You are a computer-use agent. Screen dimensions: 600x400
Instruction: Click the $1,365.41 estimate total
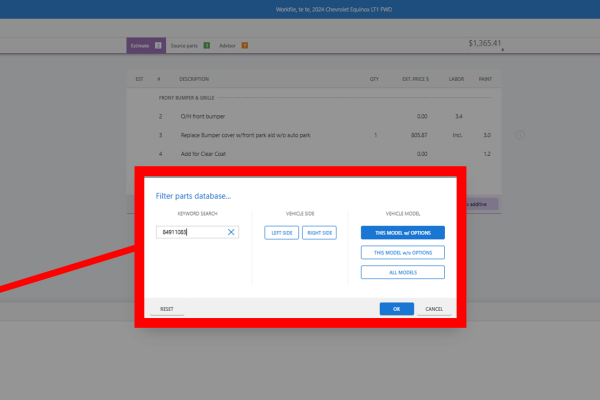(484, 43)
